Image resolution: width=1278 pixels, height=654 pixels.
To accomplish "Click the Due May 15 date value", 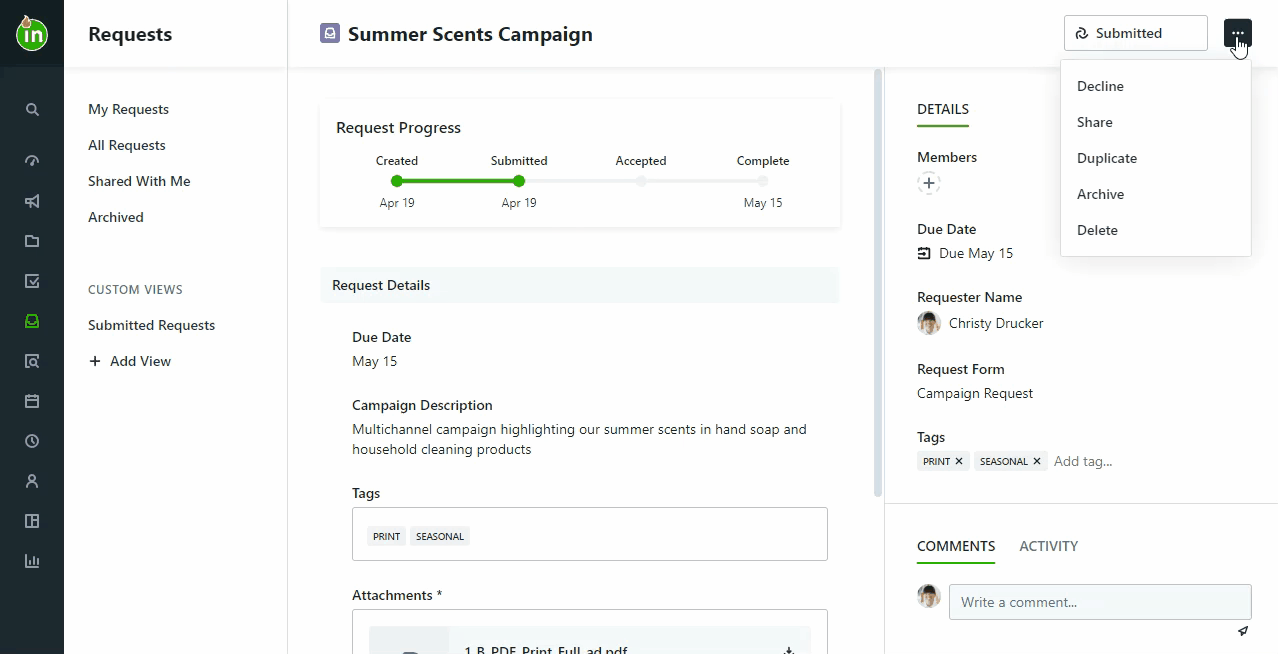I will click(x=976, y=253).
